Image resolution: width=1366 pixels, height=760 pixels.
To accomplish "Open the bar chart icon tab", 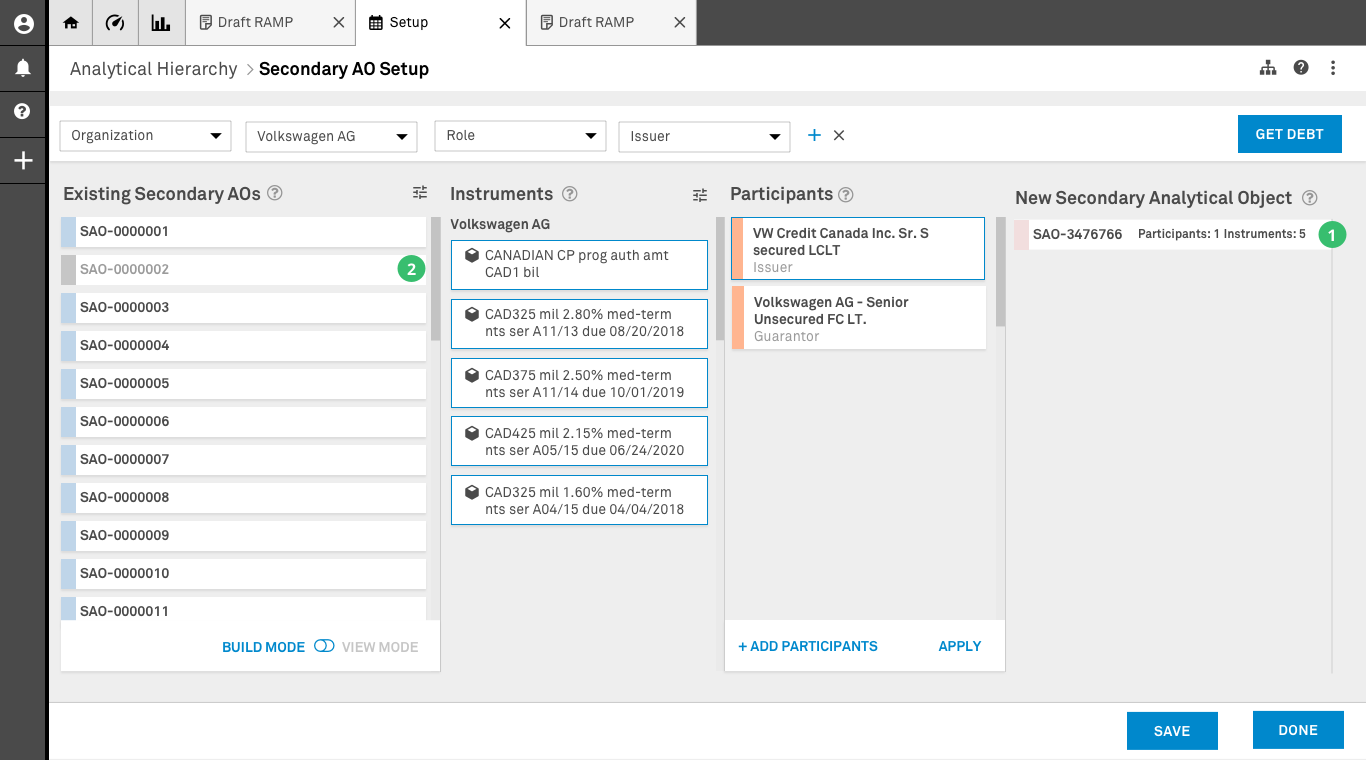I will click(x=160, y=23).
